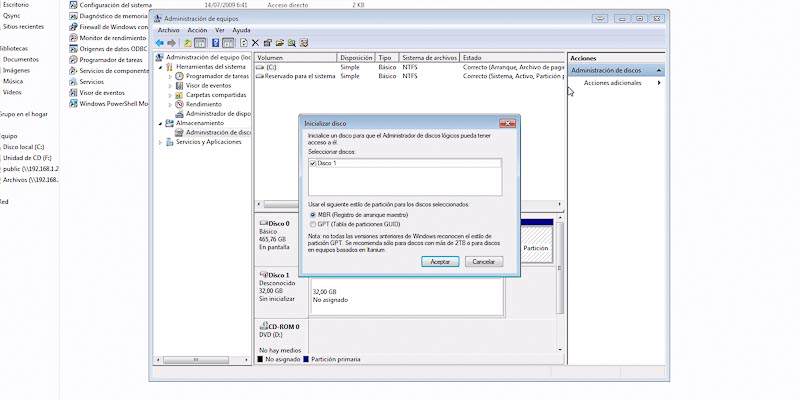Click the last toolbar icon with checkmark
The image size is (800, 400).
pos(304,43)
